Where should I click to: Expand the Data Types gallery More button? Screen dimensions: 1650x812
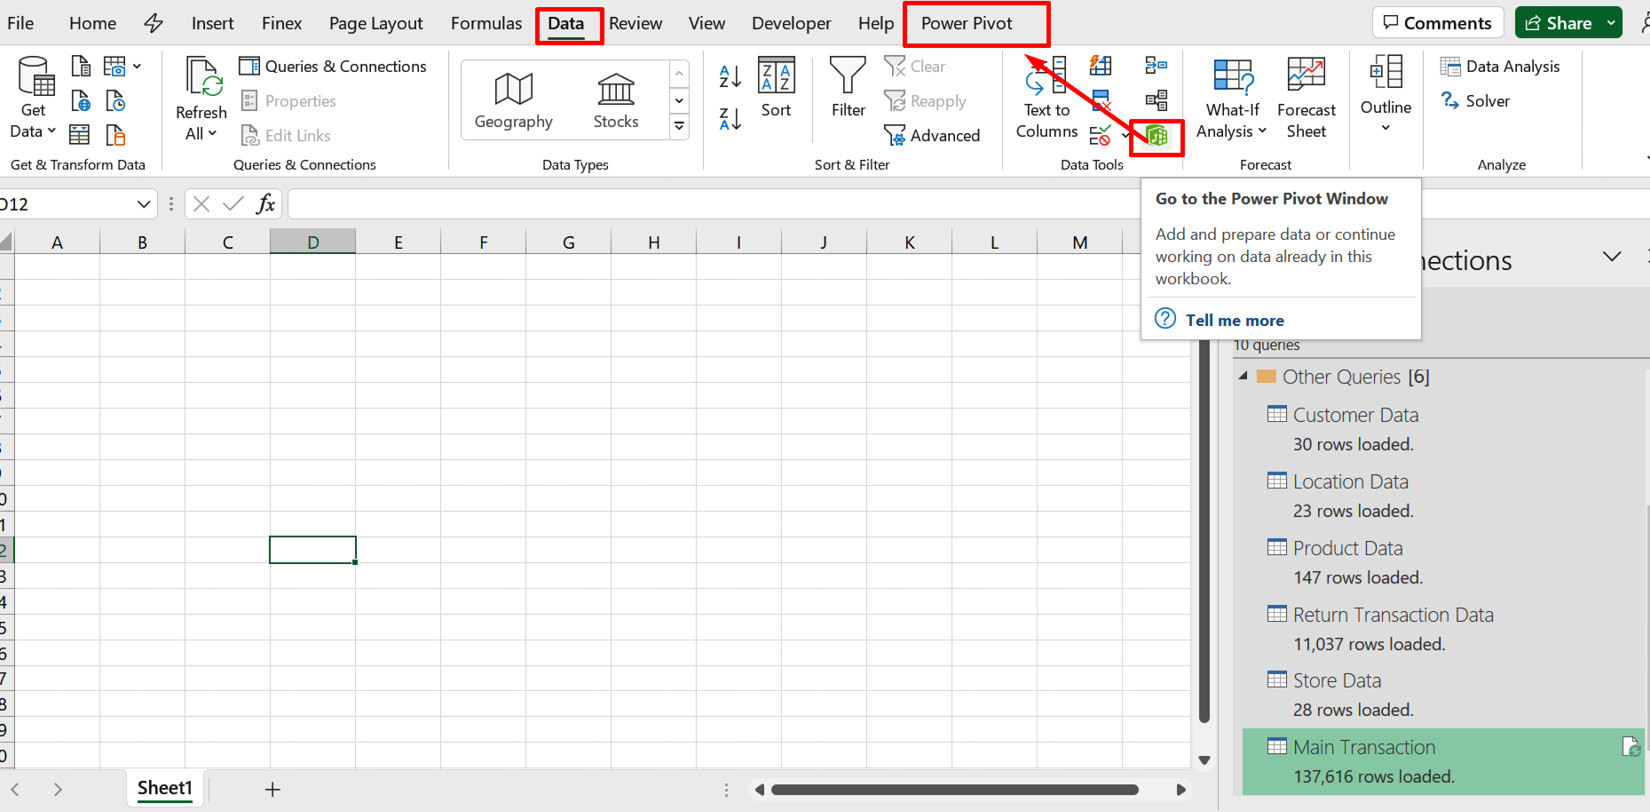(x=679, y=126)
